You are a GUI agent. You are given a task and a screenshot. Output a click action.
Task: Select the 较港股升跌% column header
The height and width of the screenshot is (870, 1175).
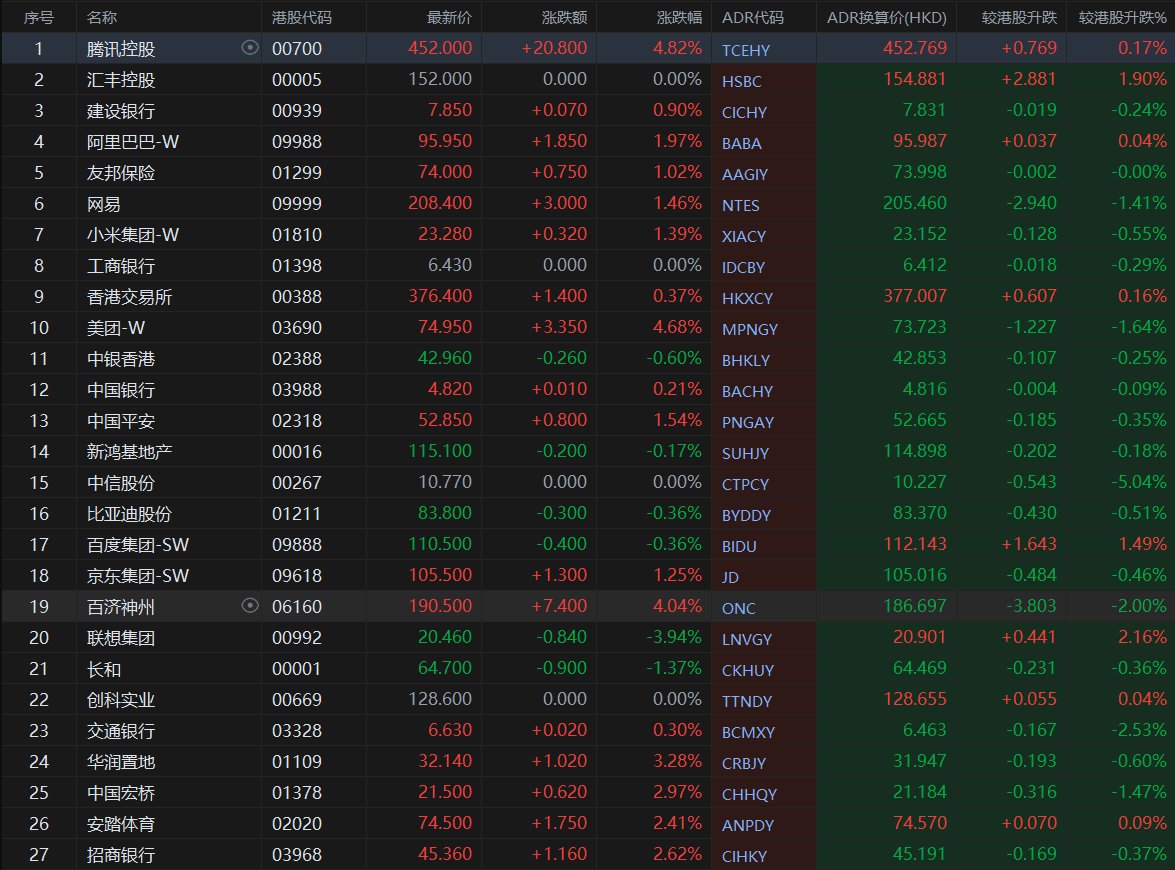[1123, 17]
